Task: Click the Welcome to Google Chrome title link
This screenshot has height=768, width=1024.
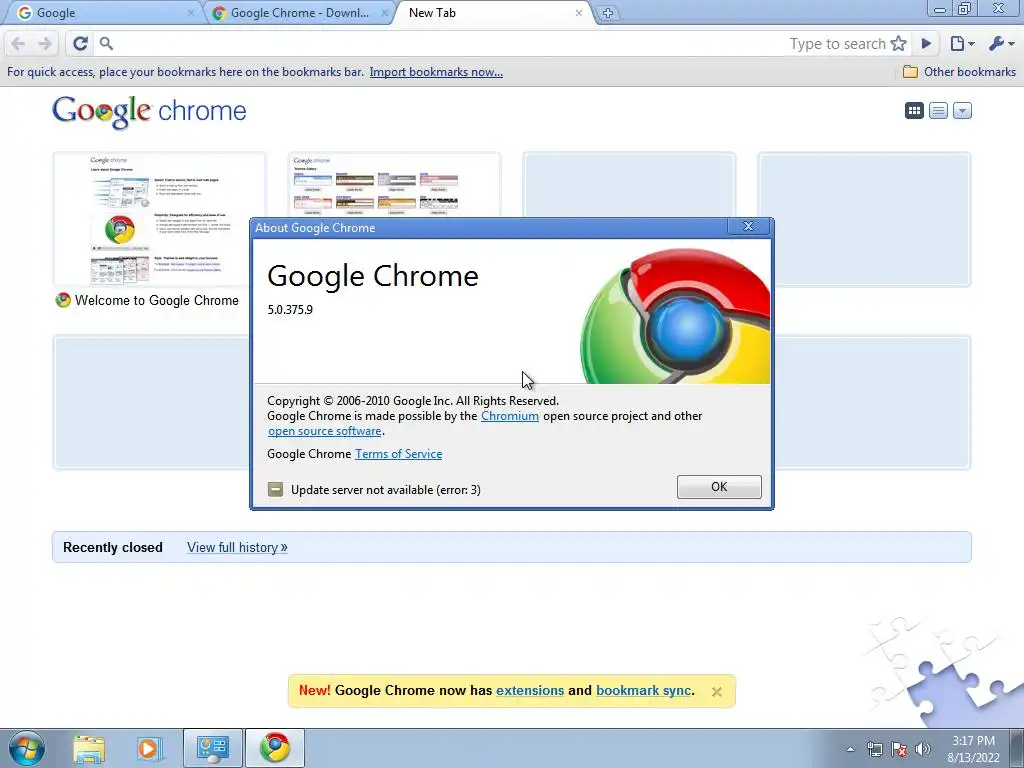Action: 157,300
